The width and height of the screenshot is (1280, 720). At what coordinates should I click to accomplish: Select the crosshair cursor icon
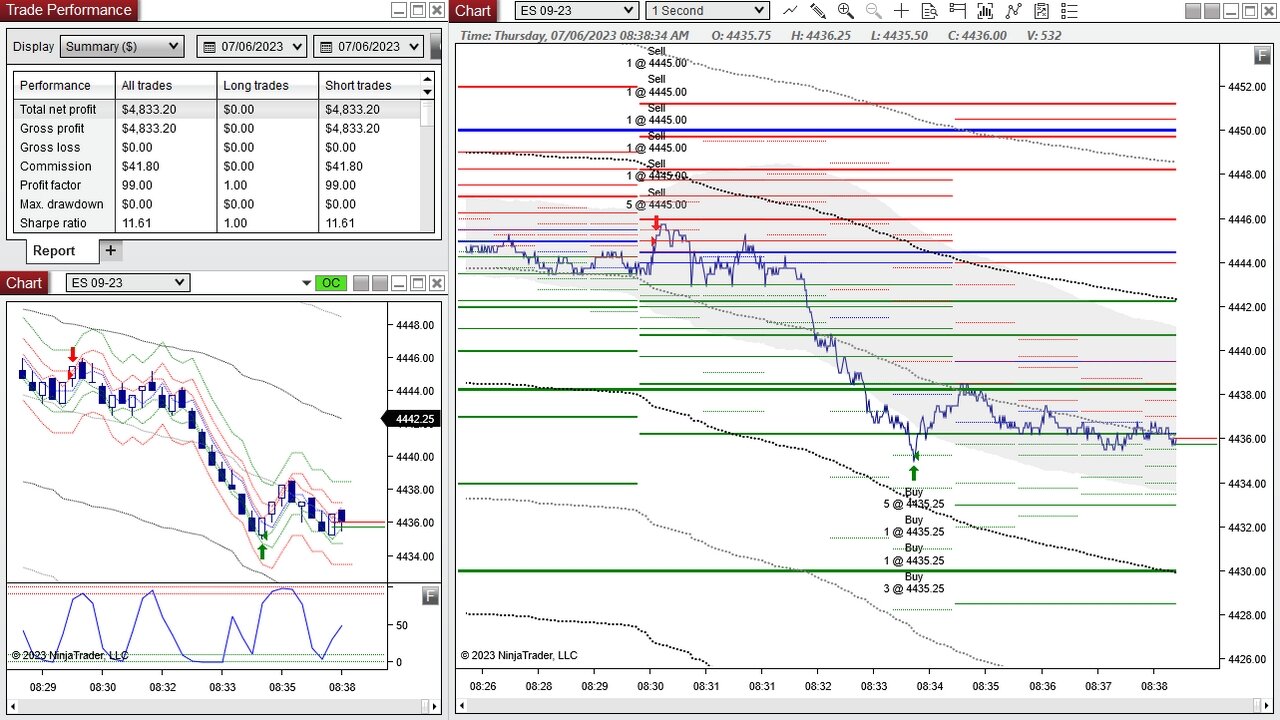[x=902, y=11]
